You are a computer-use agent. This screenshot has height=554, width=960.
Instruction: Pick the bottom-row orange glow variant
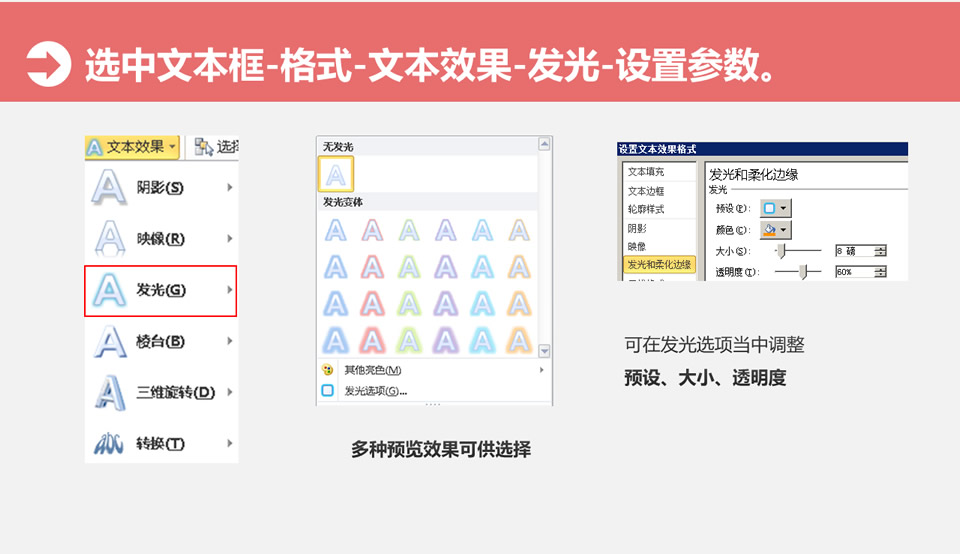(x=518, y=340)
